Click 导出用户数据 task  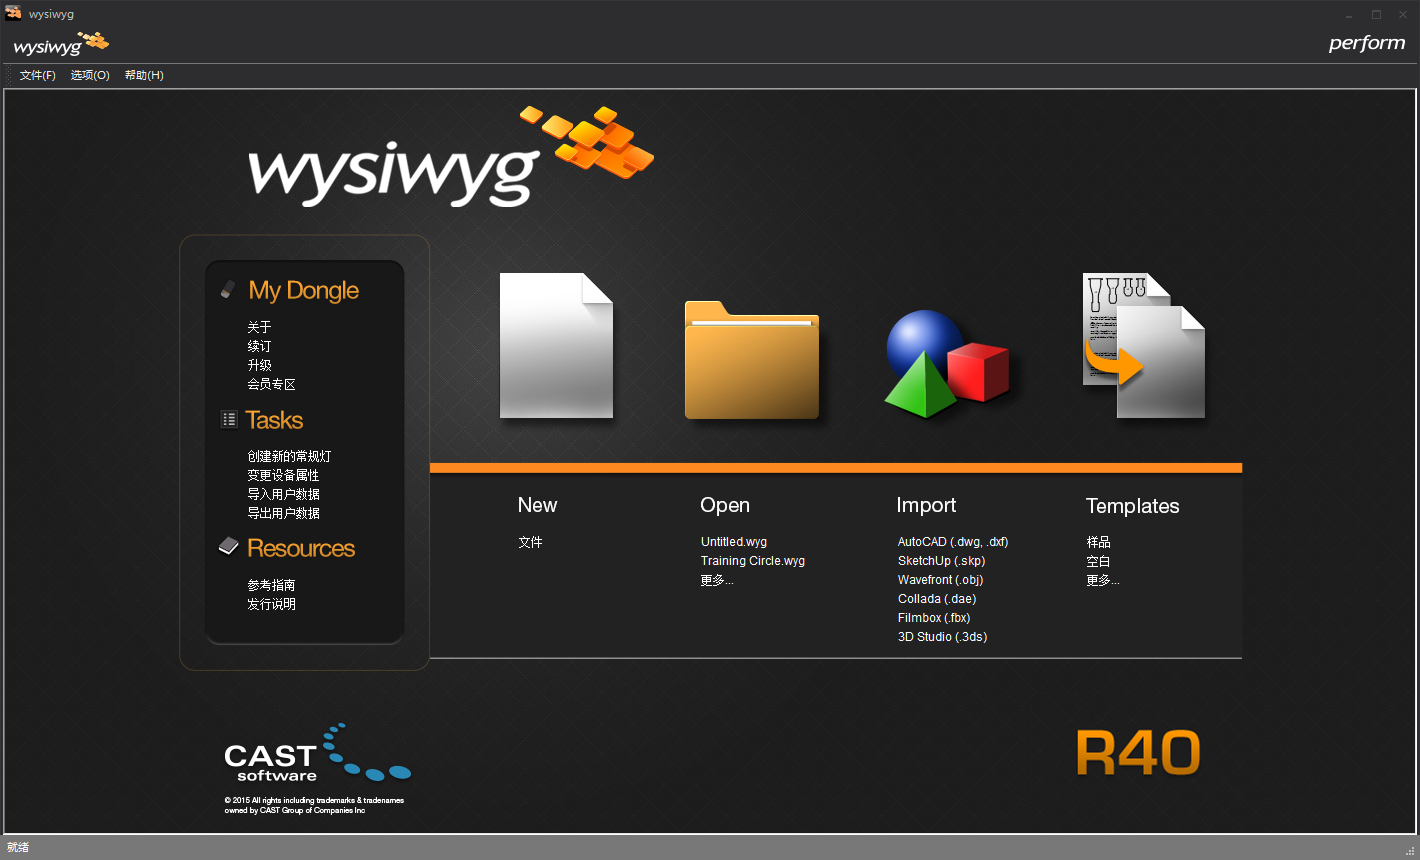[x=284, y=513]
